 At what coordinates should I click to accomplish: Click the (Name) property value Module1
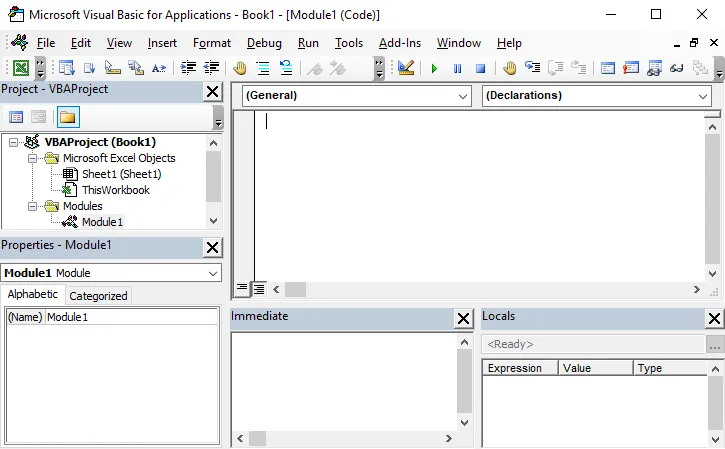(132, 317)
